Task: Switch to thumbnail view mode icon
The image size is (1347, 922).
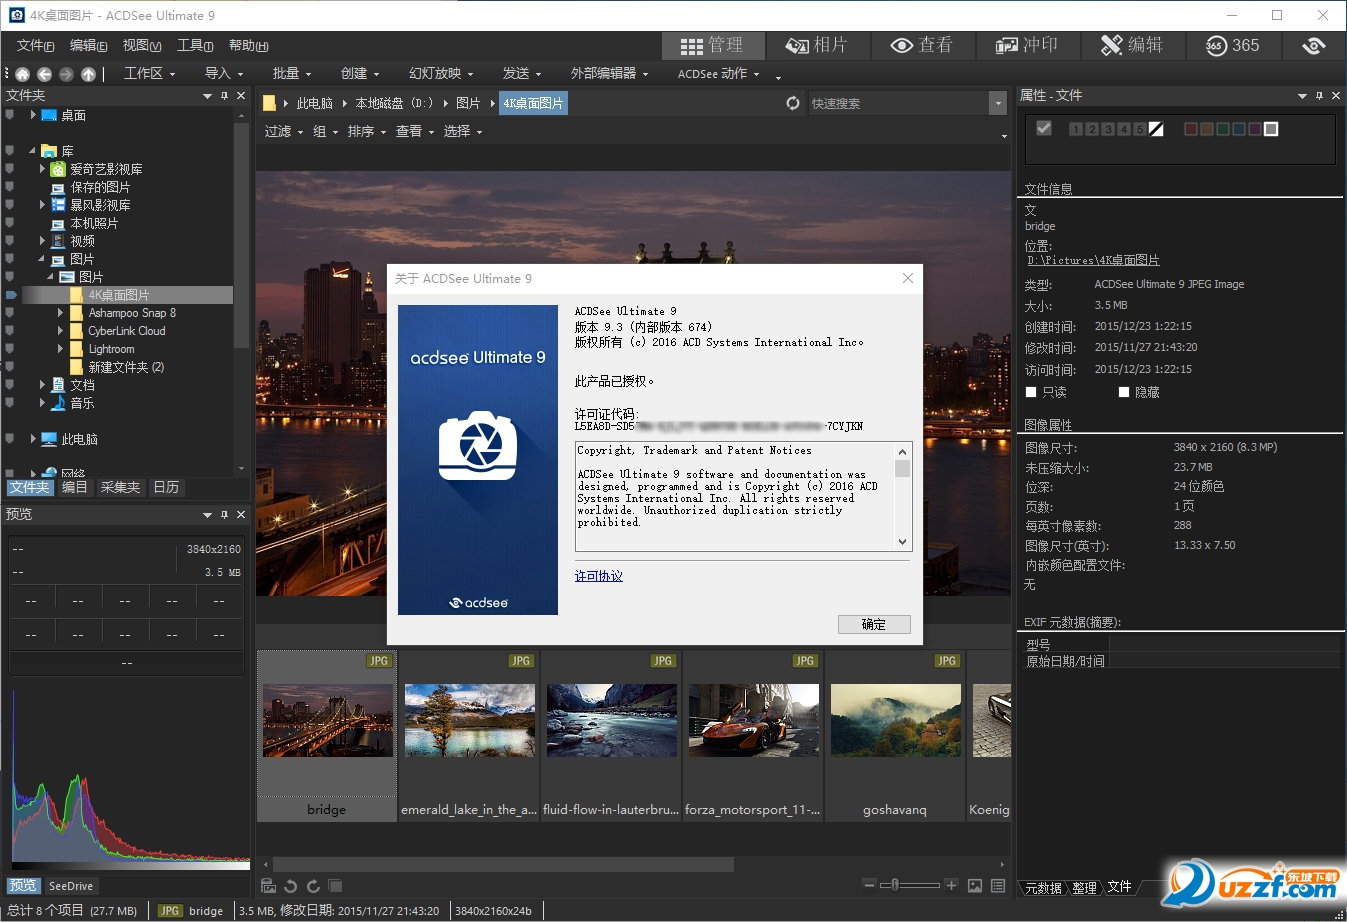Action: [x=975, y=885]
